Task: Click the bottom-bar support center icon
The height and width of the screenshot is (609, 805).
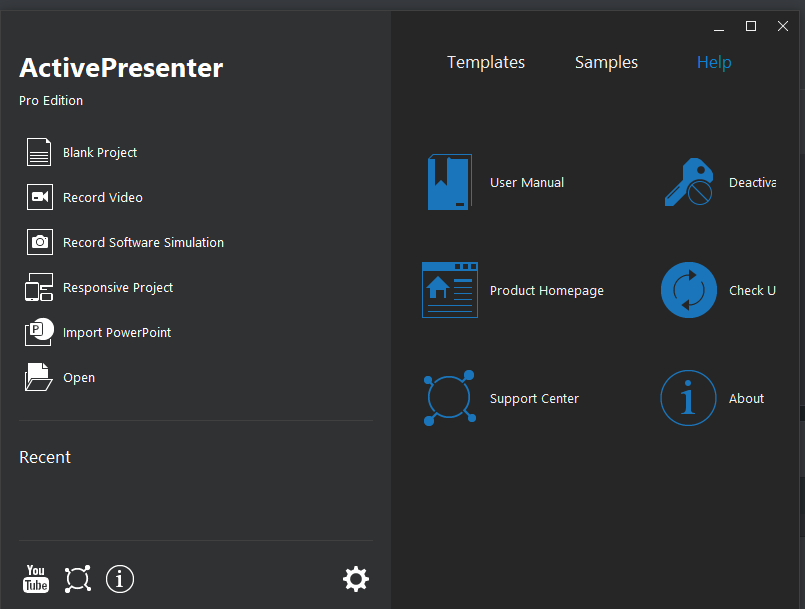Action: 78,579
